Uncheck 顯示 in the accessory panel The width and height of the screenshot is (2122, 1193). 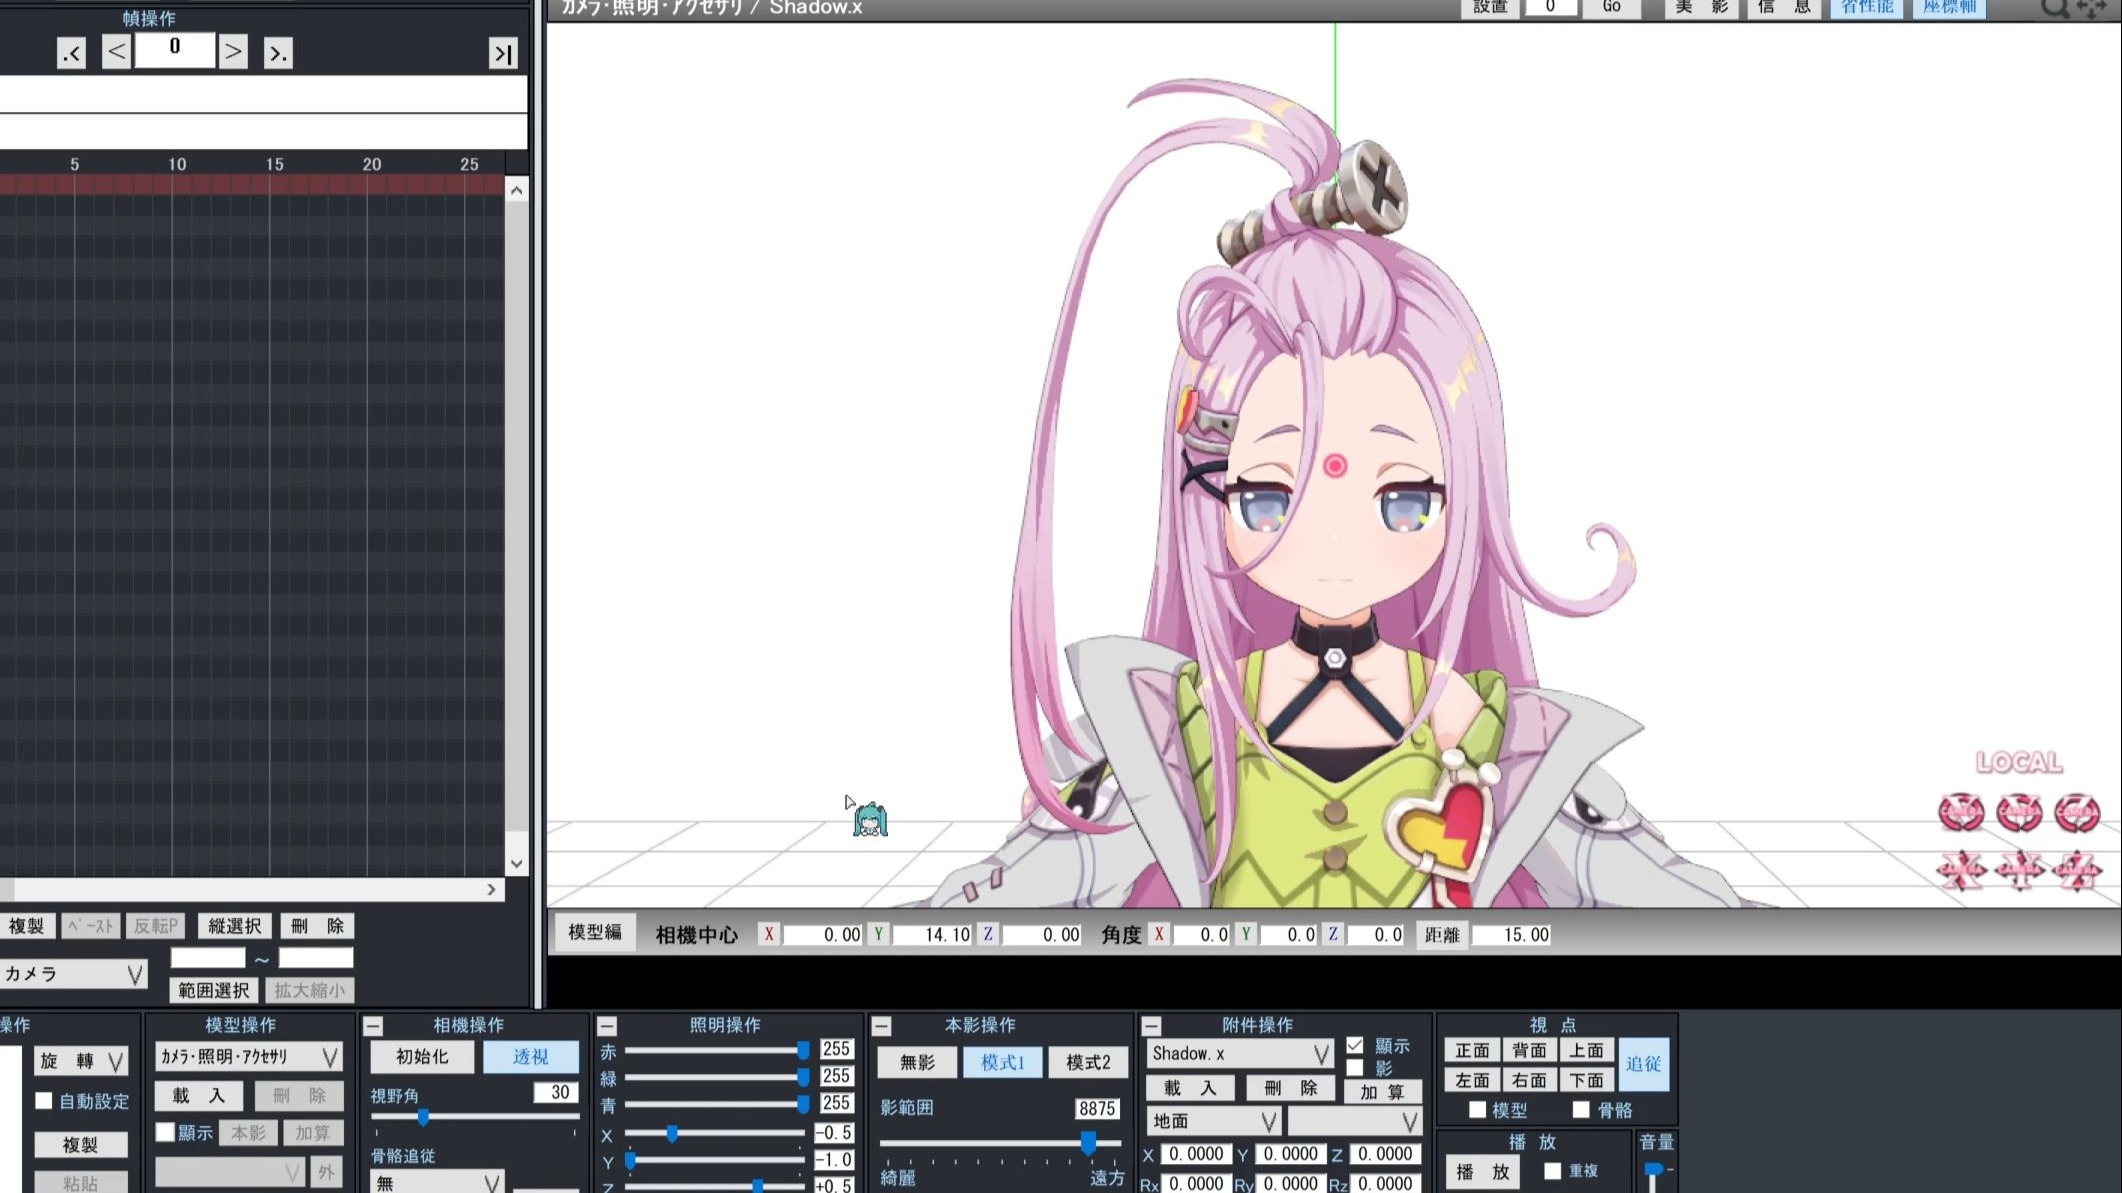(x=1355, y=1045)
